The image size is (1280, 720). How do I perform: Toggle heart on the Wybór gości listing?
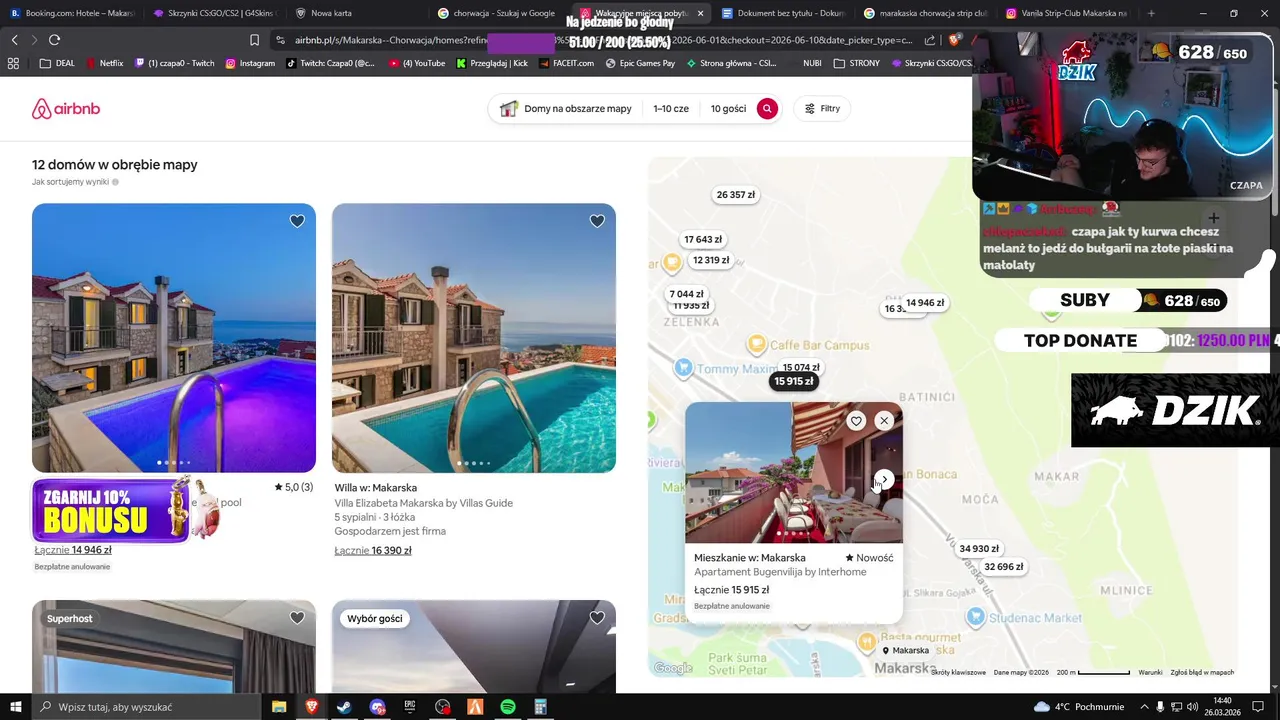tap(597, 618)
